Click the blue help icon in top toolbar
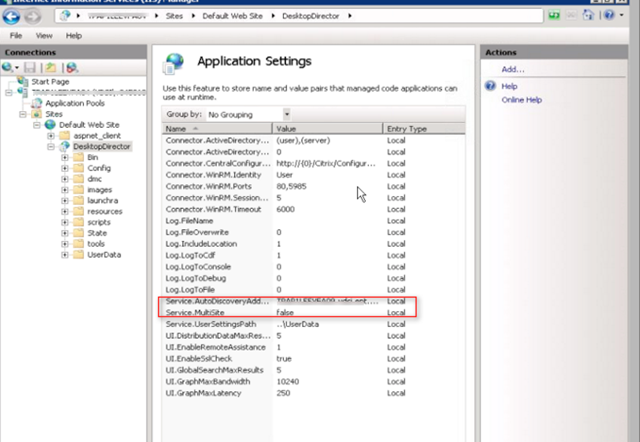This screenshot has height=442, width=640. tap(609, 16)
